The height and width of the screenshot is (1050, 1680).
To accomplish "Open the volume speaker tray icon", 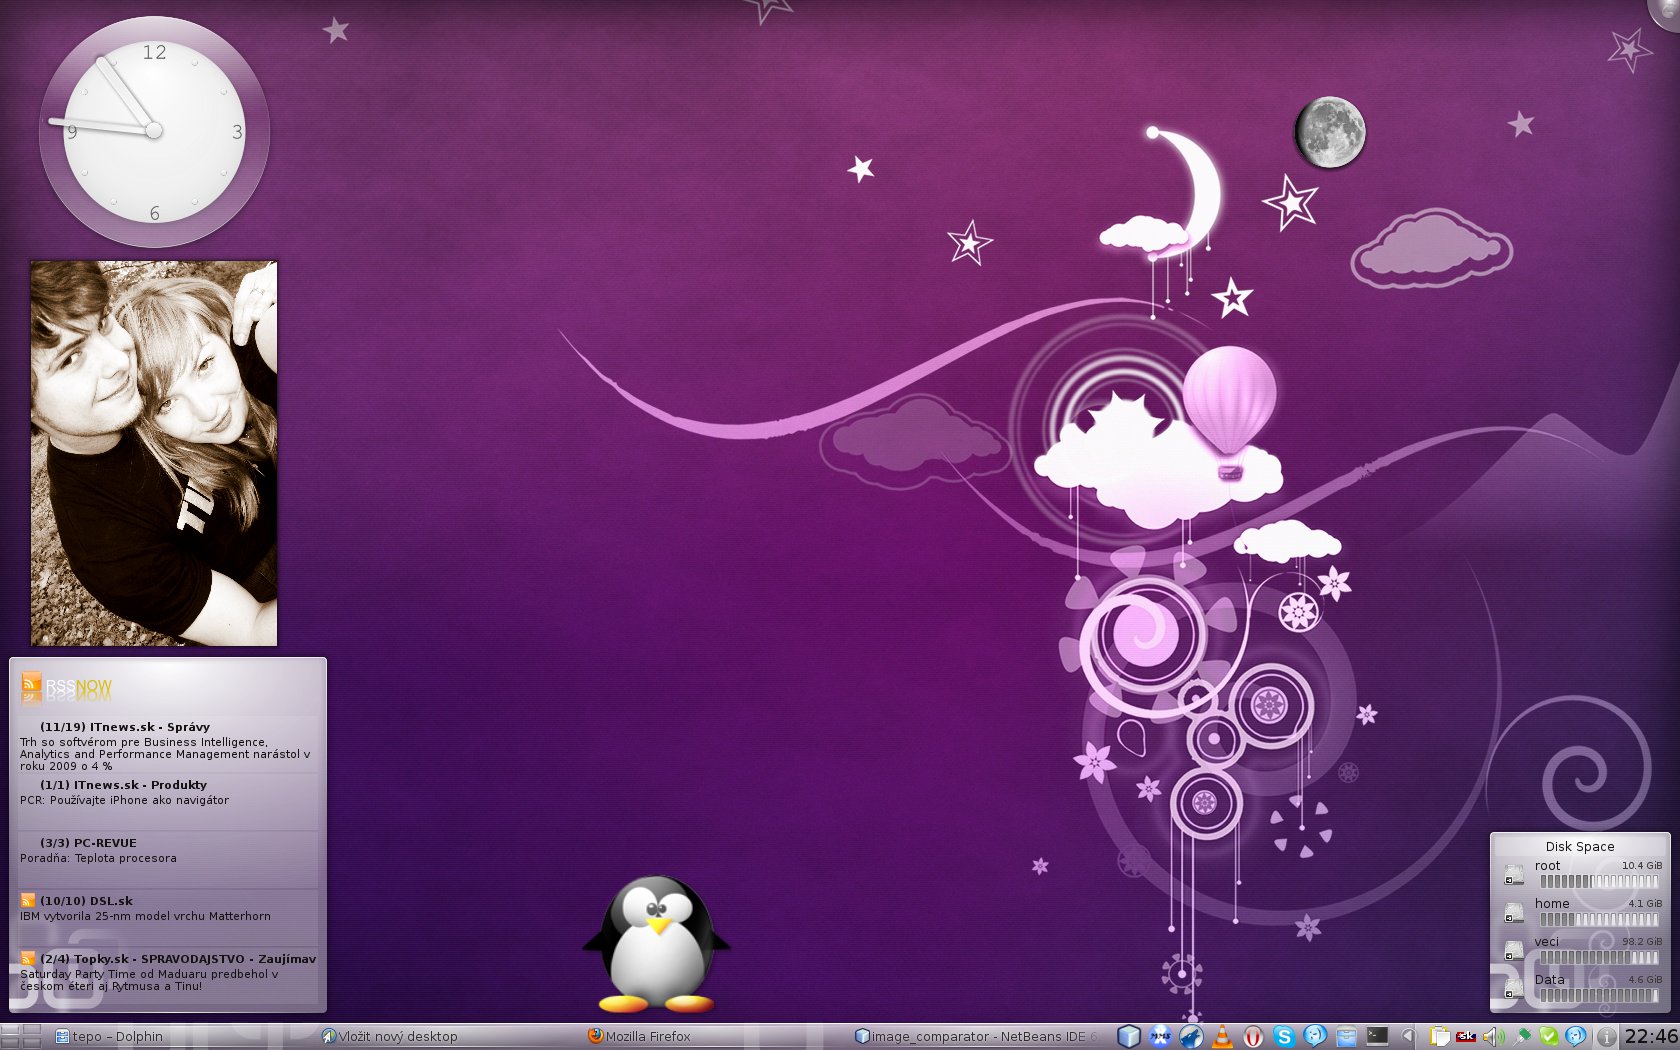I will click(x=1494, y=1037).
